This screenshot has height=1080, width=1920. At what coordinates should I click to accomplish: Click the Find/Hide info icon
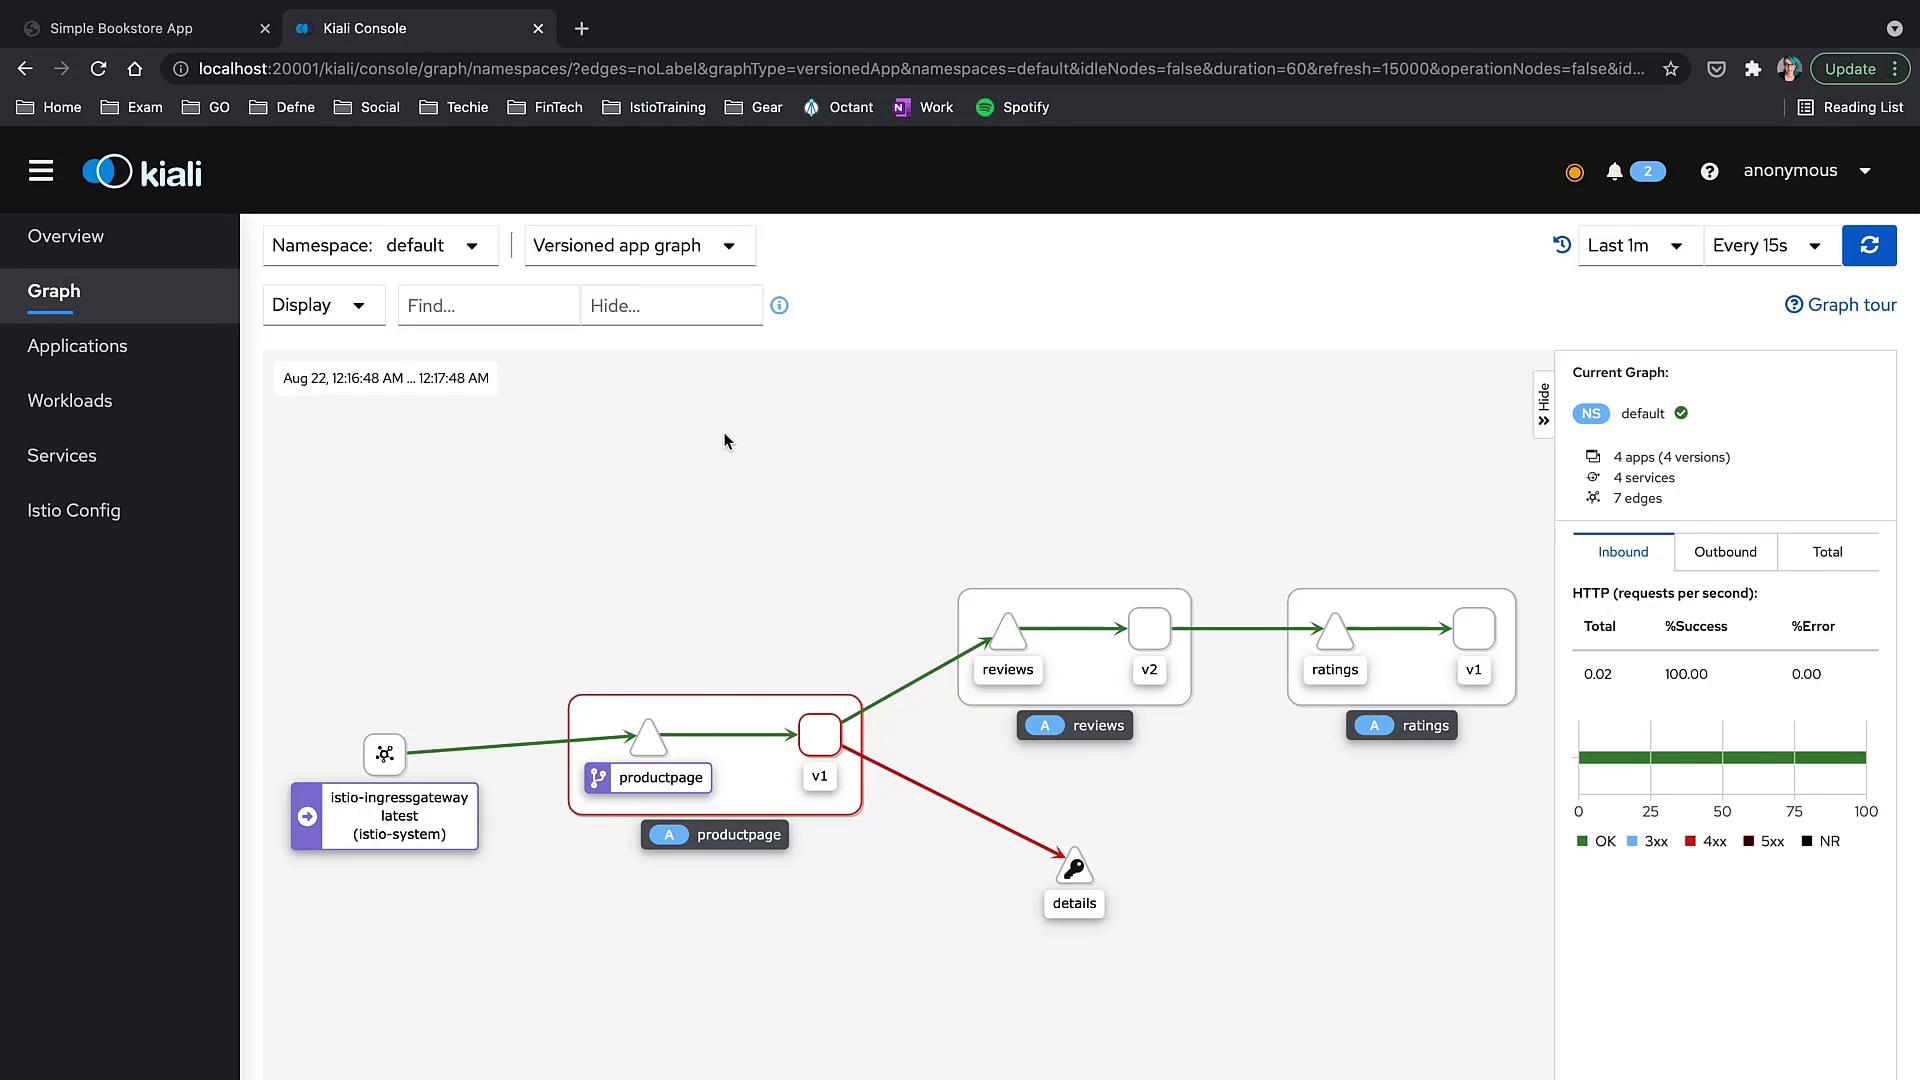click(779, 306)
